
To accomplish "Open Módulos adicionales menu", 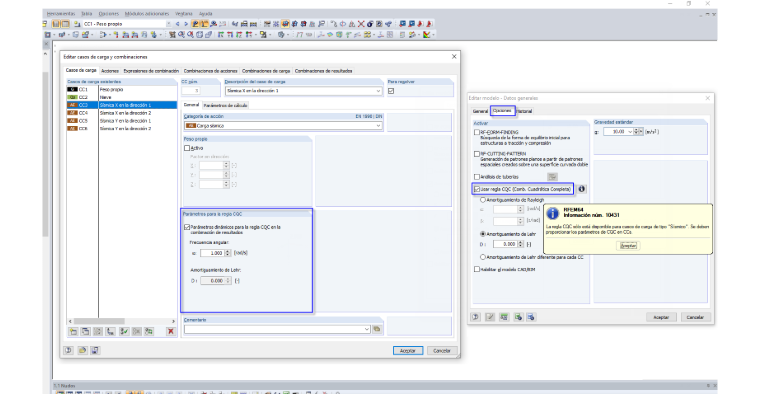I will [147, 14].
